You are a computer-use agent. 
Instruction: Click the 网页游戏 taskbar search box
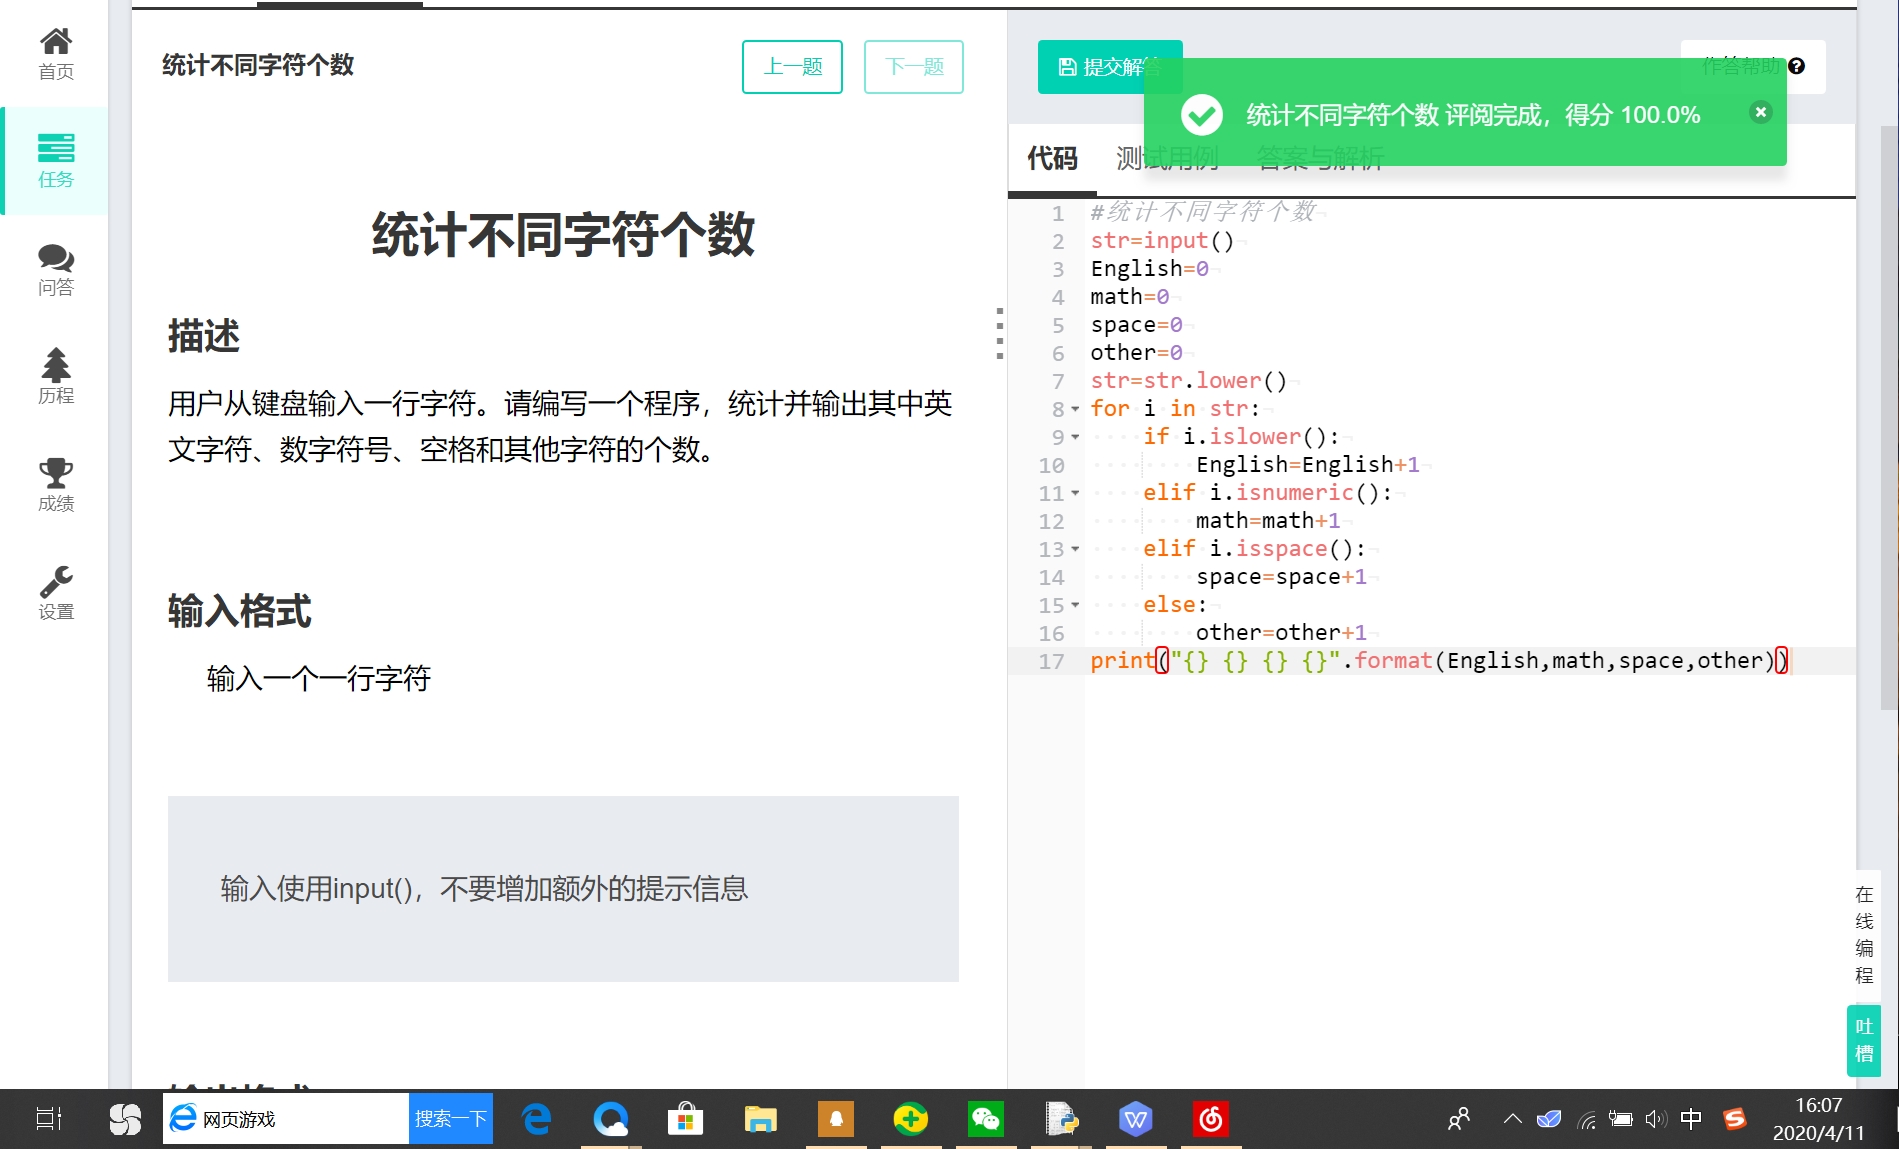coord(286,1119)
